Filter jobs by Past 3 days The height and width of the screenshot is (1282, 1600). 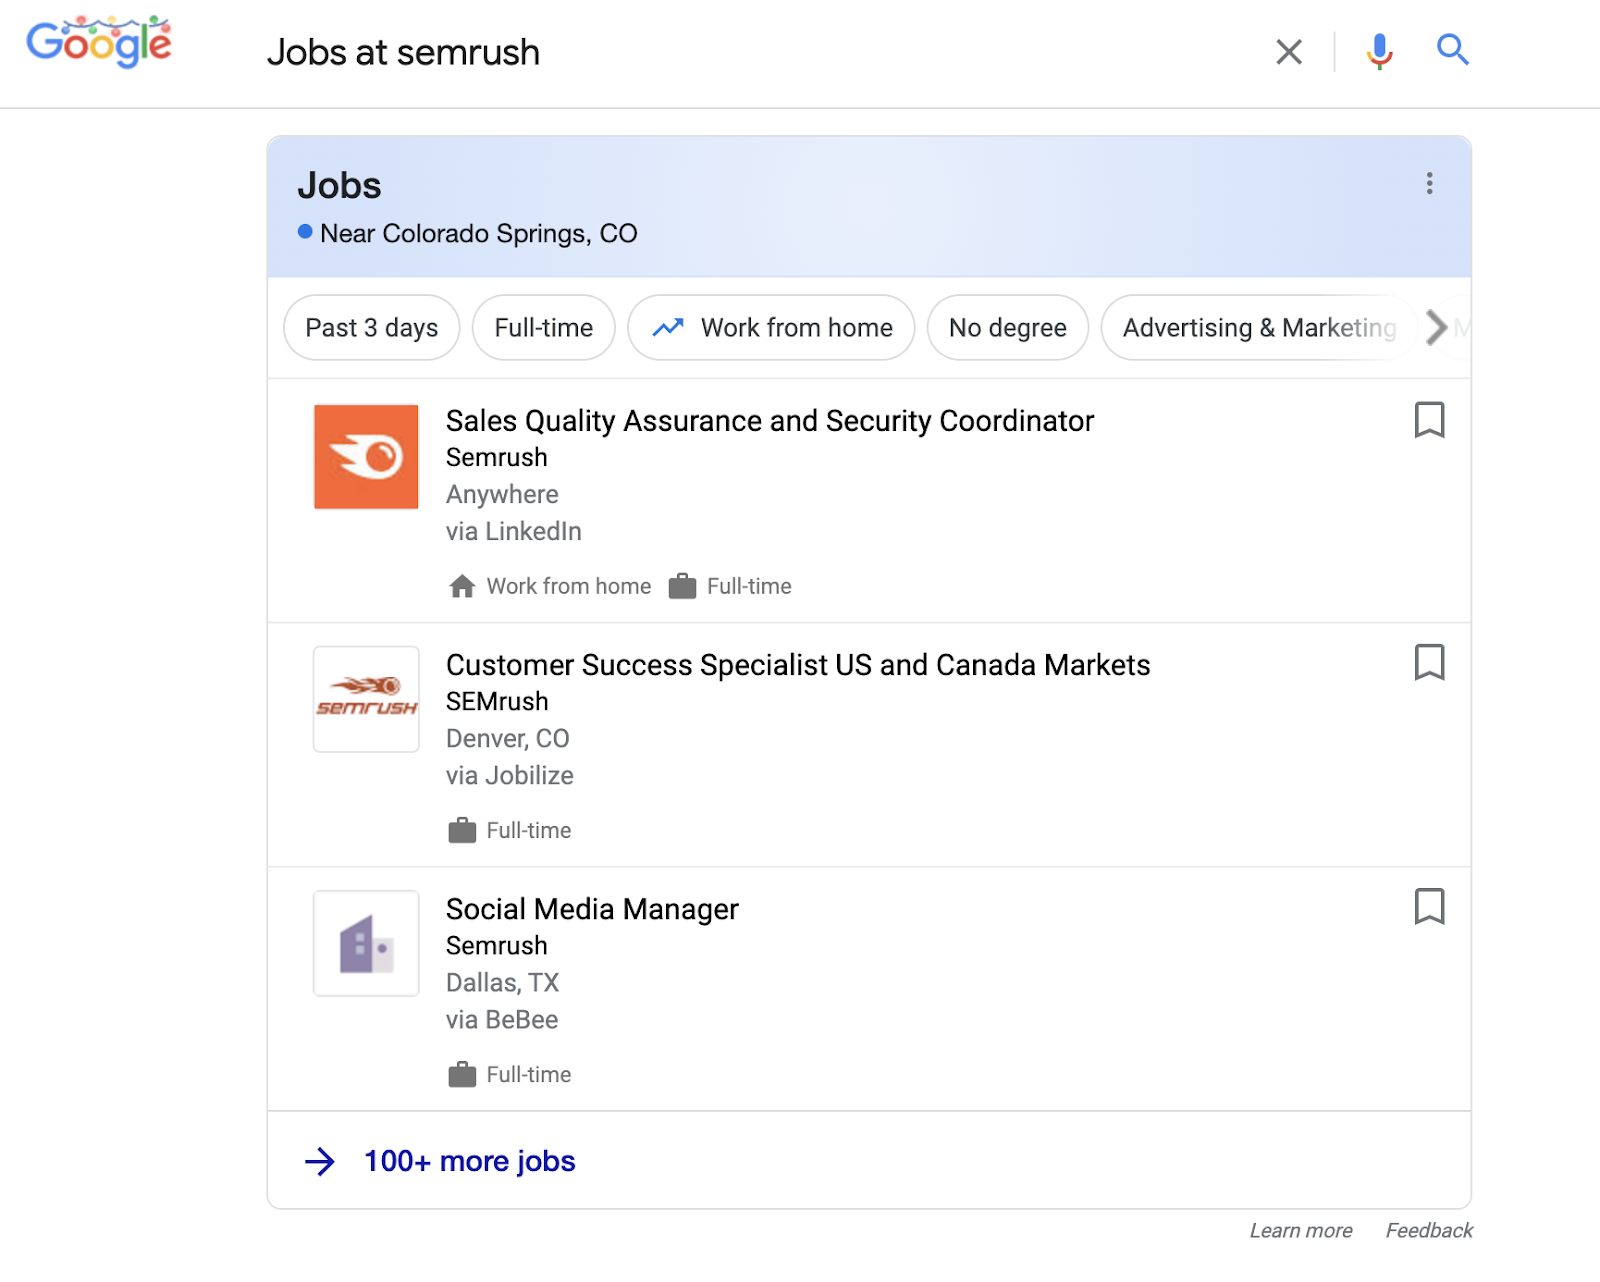tap(372, 327)
